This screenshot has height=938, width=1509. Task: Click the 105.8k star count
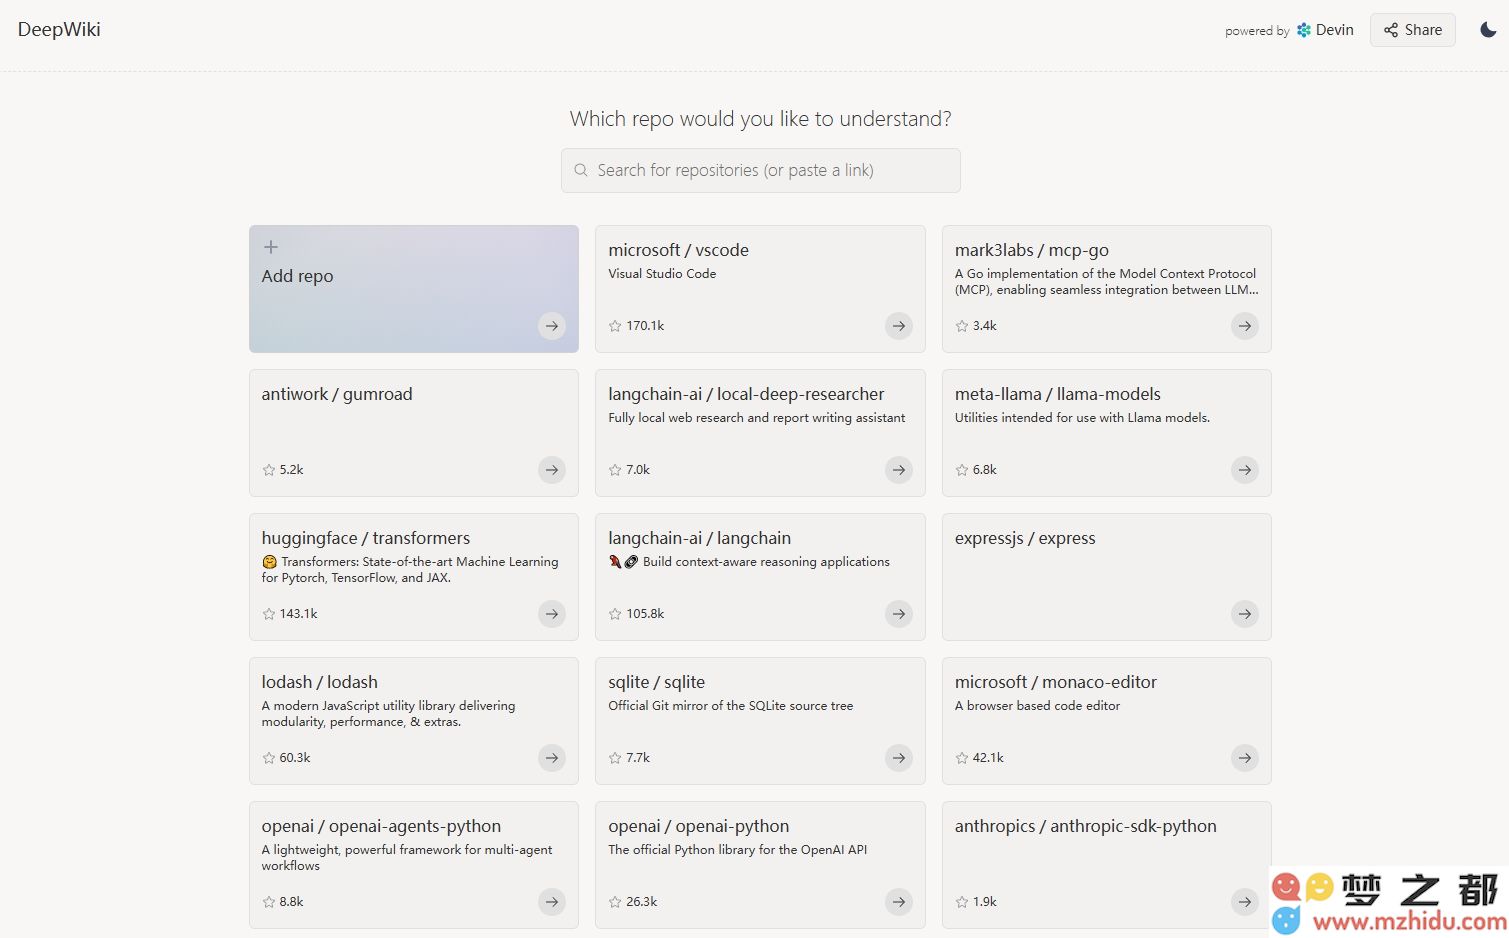(x=645, y=614)
